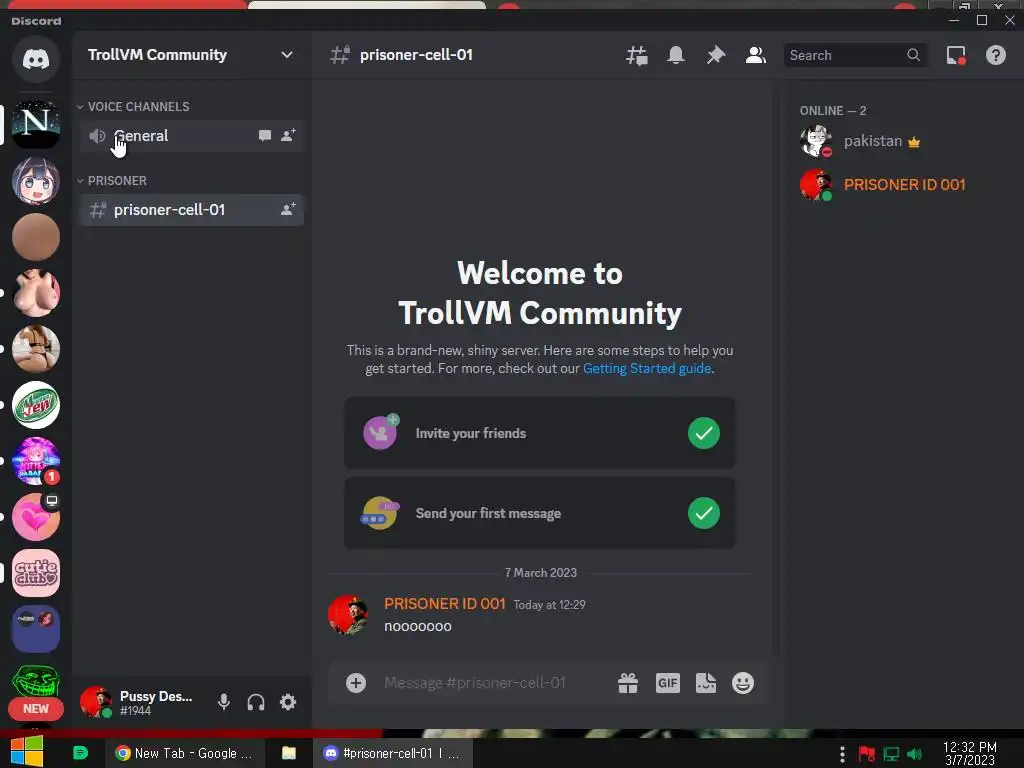
Task: Open the trollface server icon
Action: point(36,682)
